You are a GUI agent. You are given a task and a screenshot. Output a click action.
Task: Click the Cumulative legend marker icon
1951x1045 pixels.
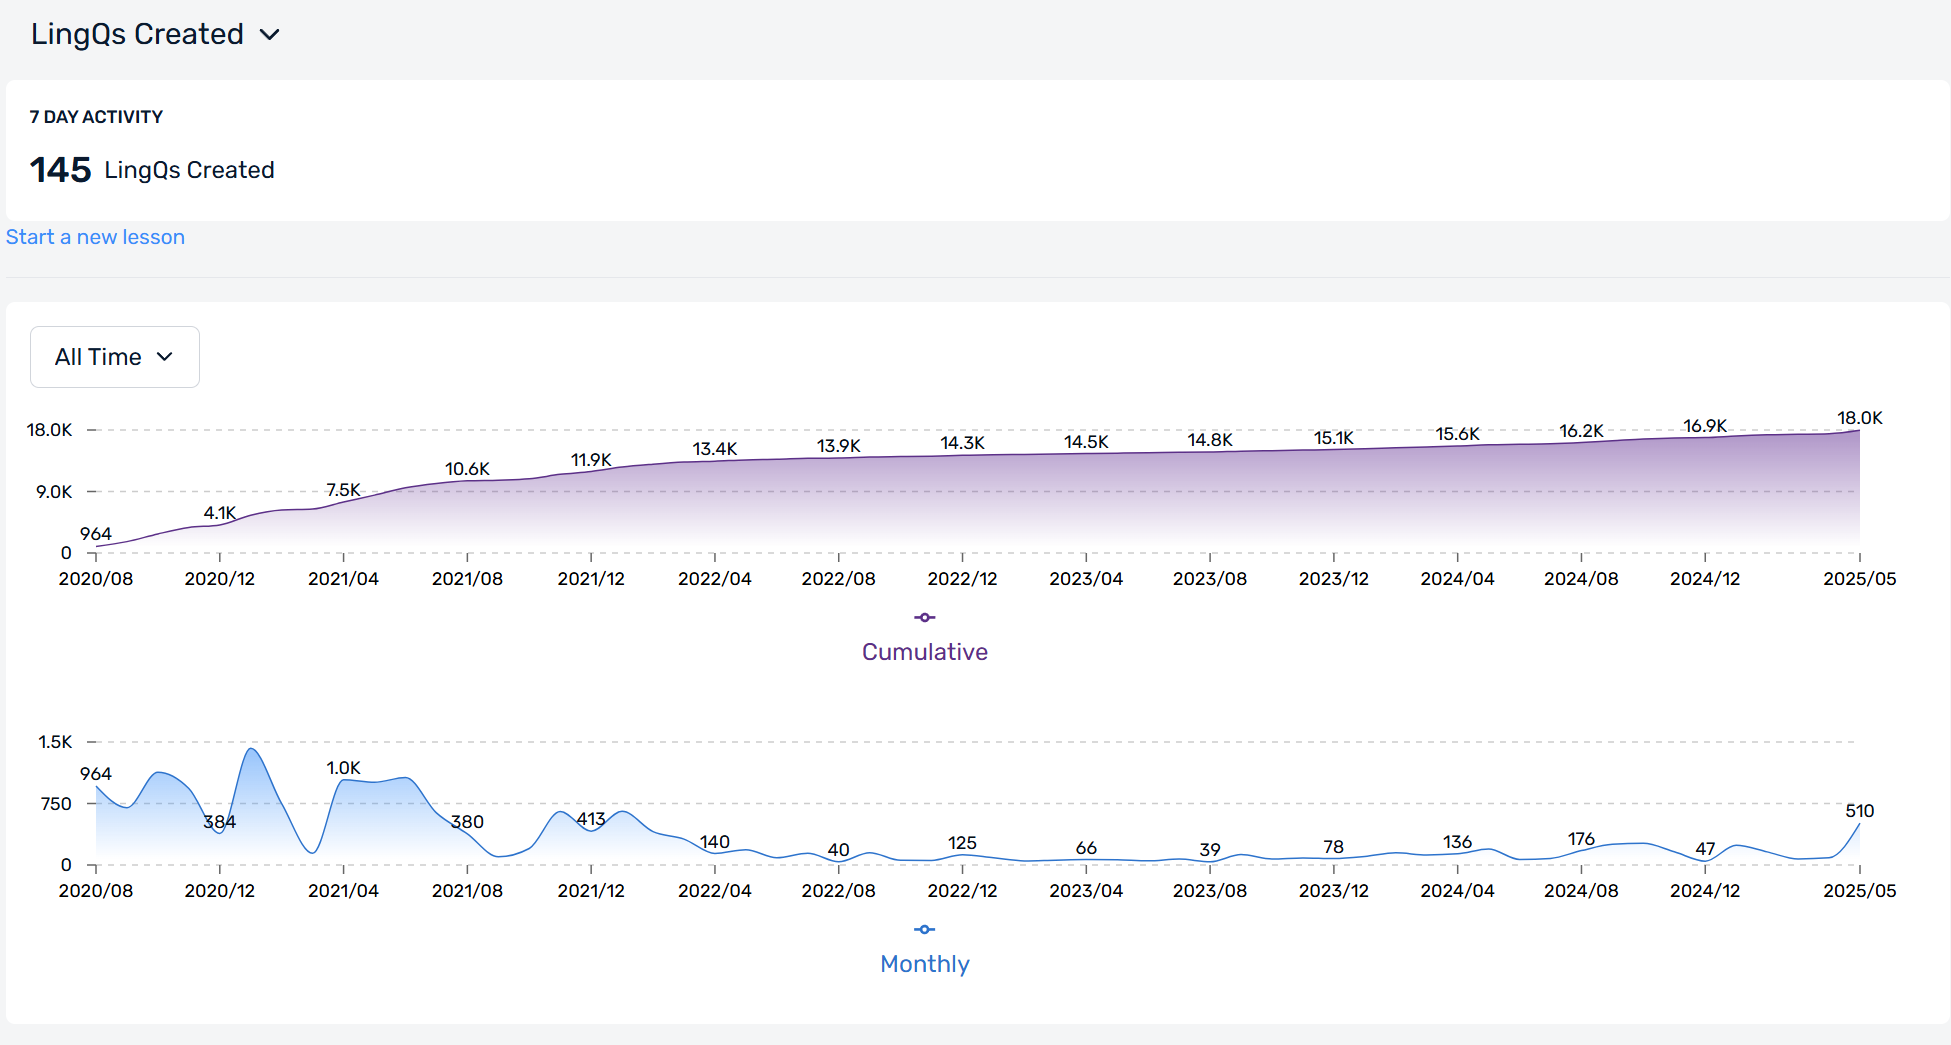925,618
